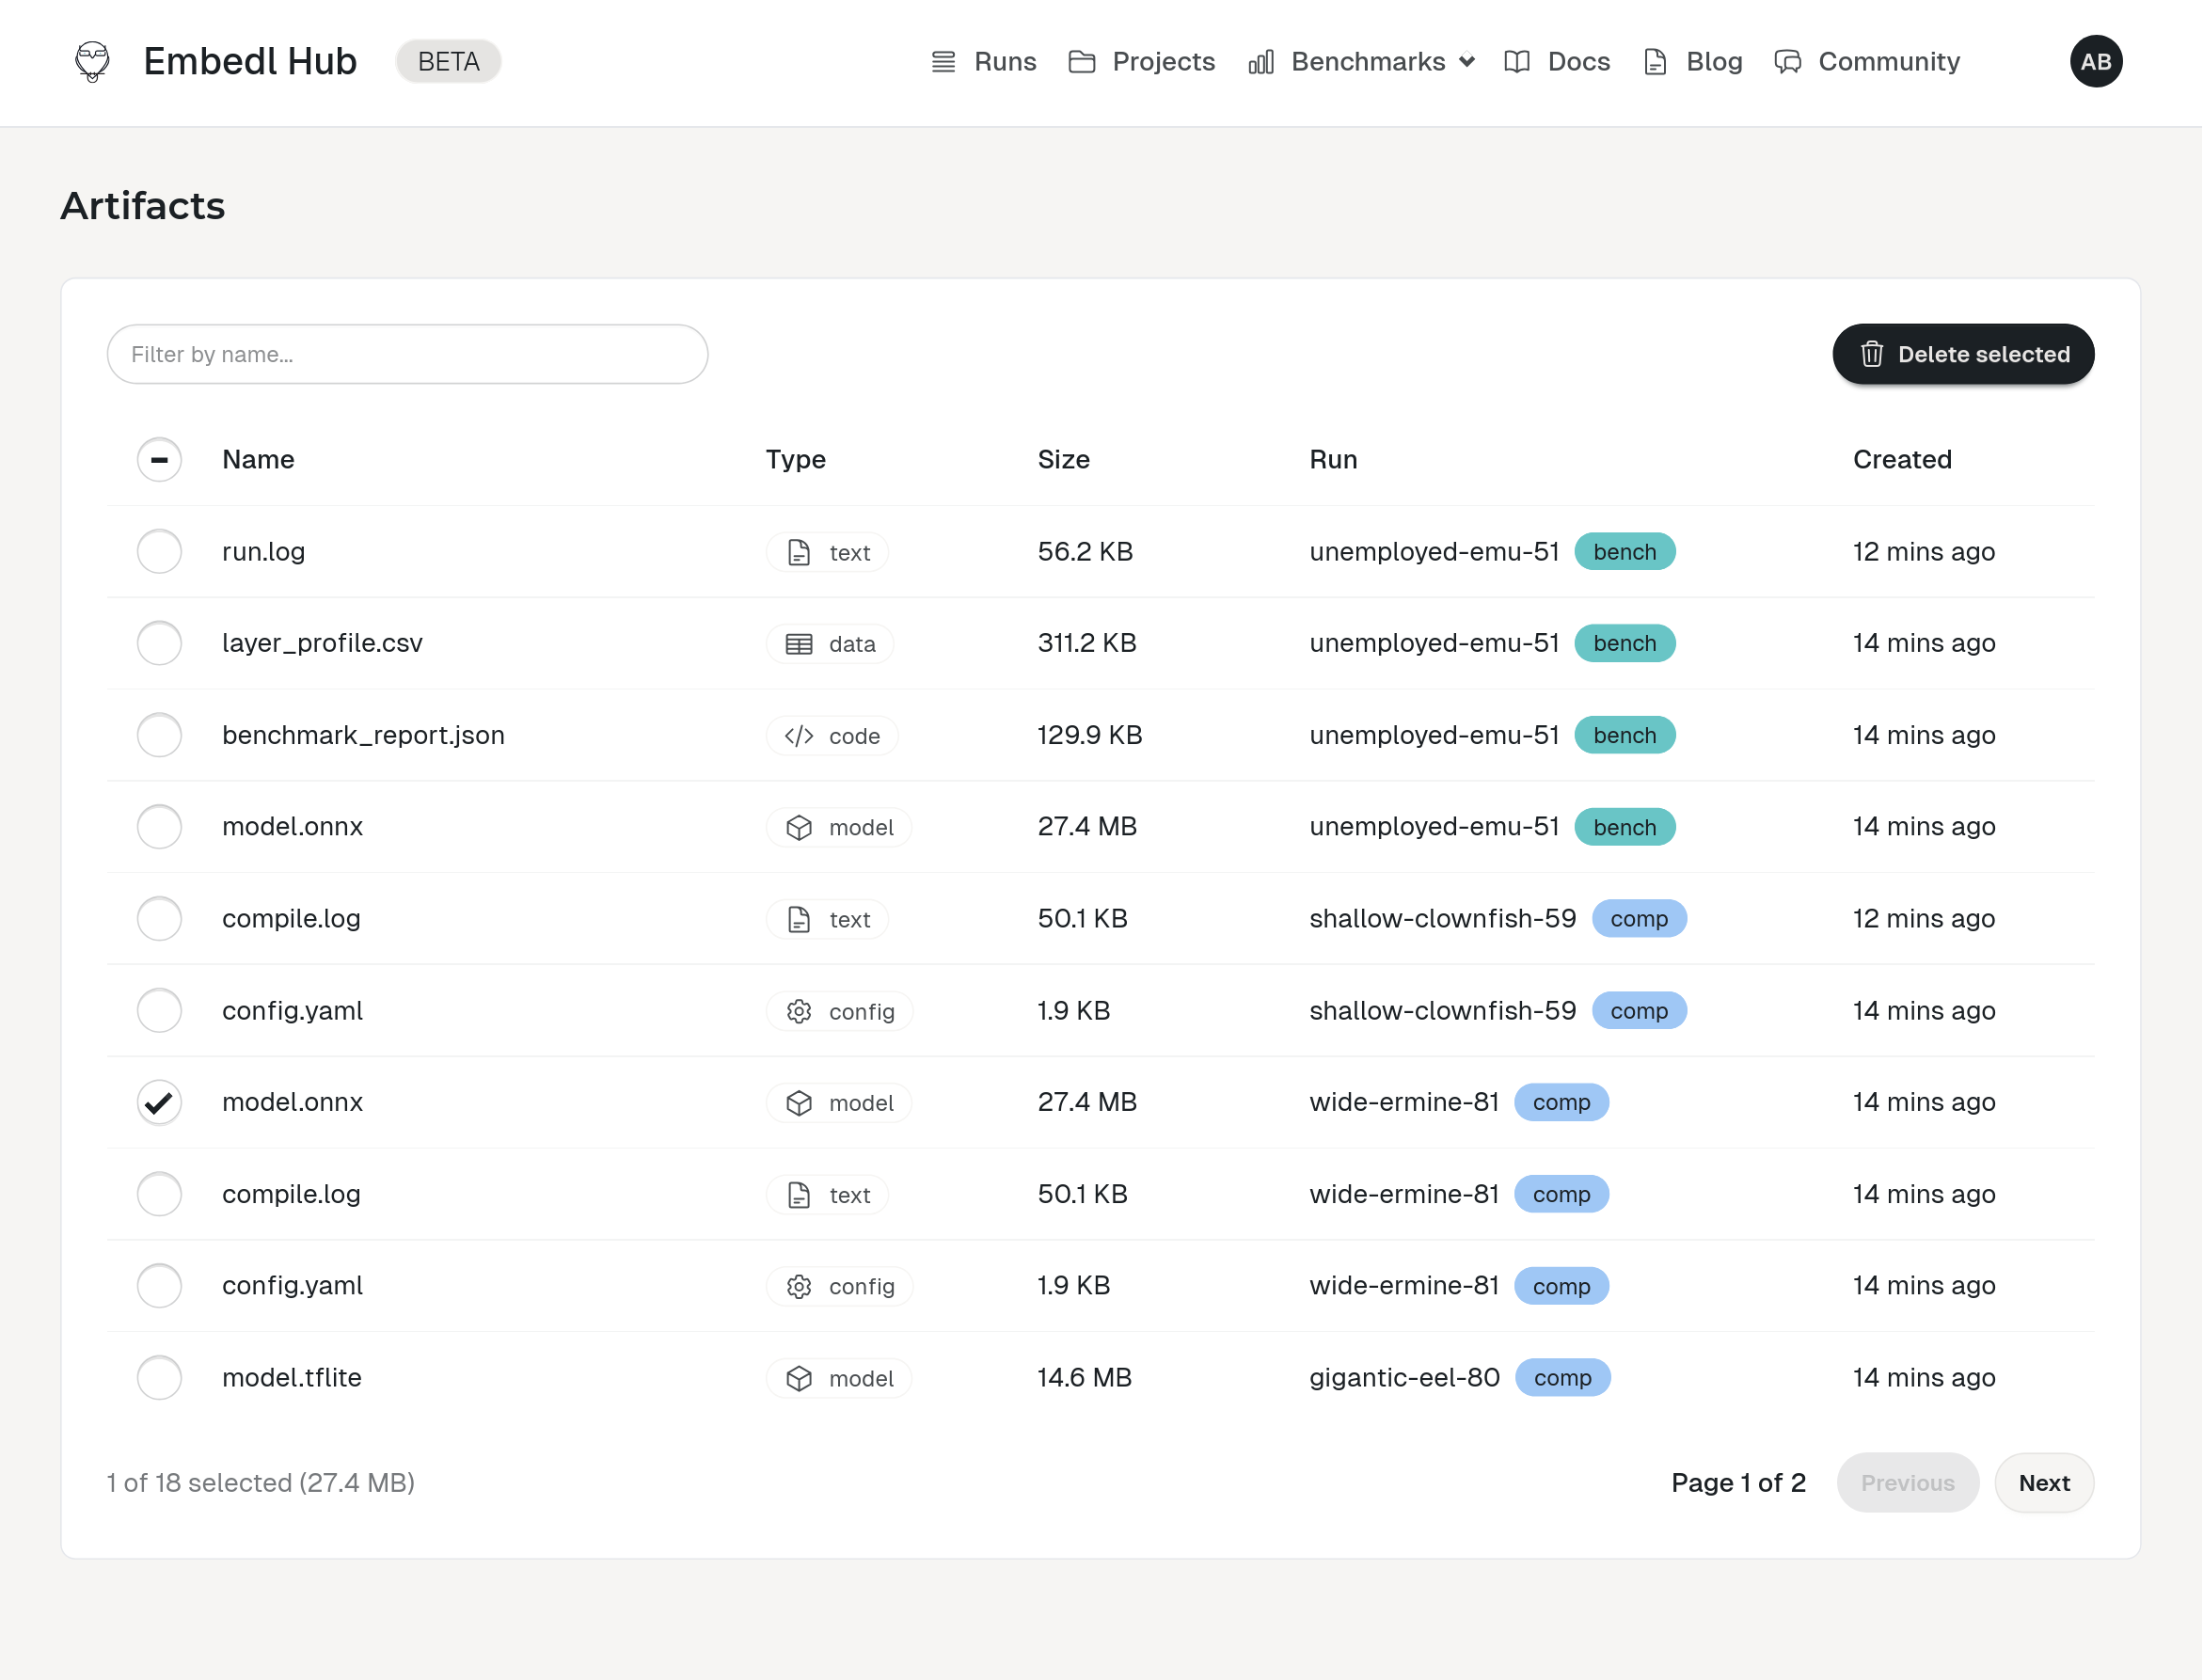Select the run.log row checkbox

(159, 551)
